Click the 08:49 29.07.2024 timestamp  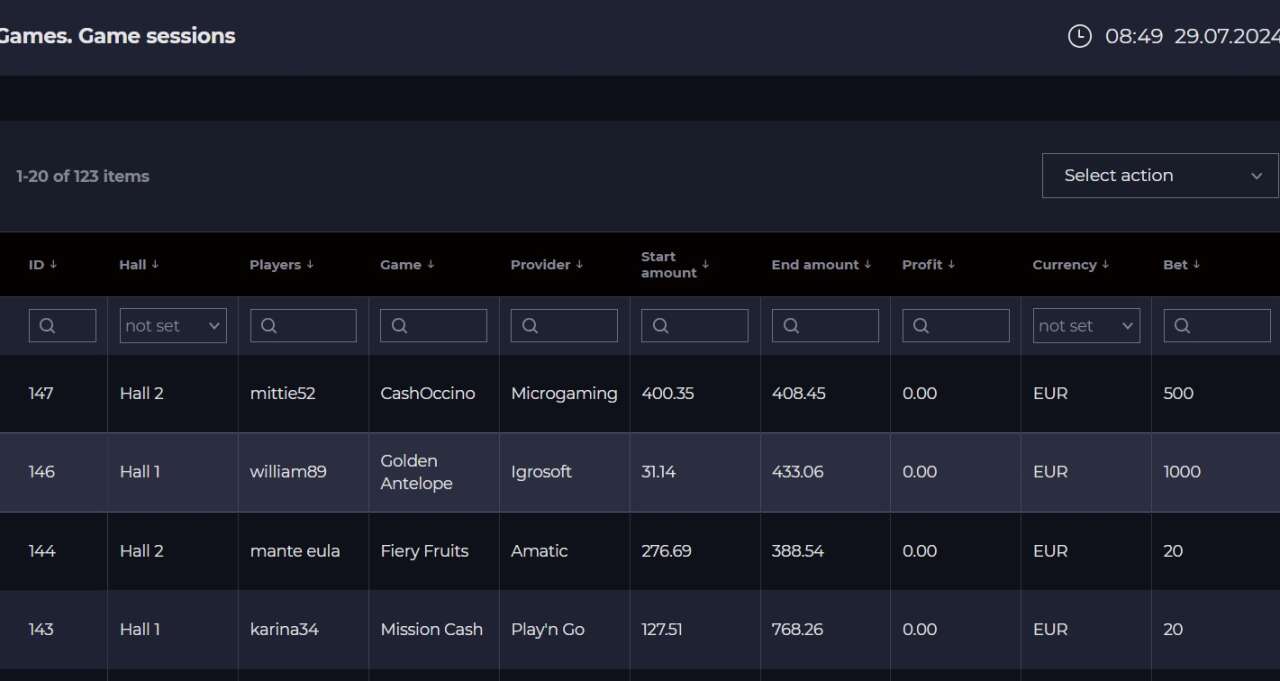[x=1192, y=36]
